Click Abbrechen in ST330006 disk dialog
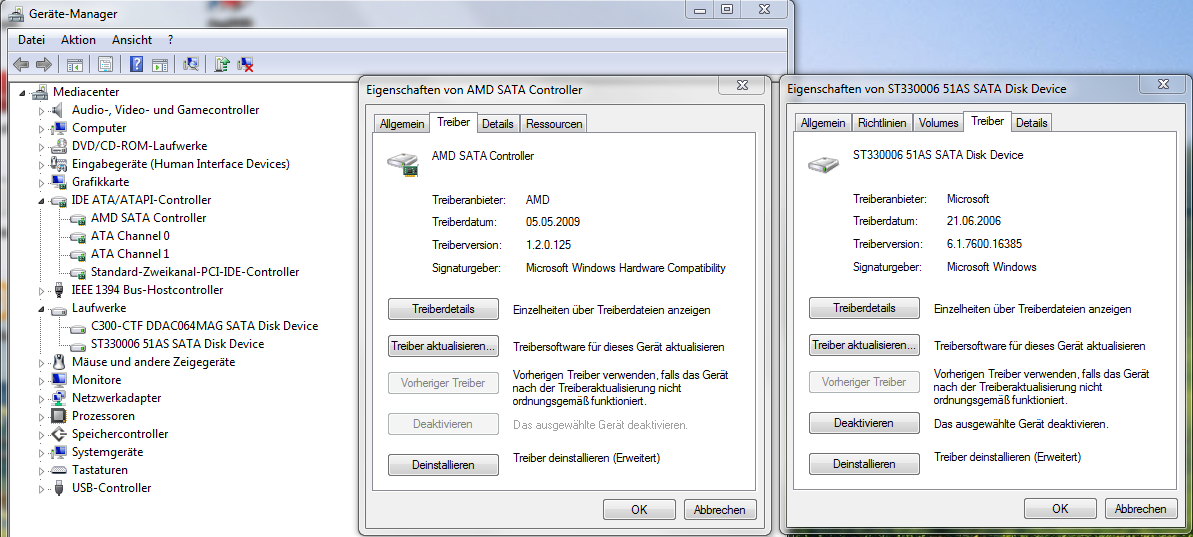The image size is (1193, 537). pos(1141,509)
